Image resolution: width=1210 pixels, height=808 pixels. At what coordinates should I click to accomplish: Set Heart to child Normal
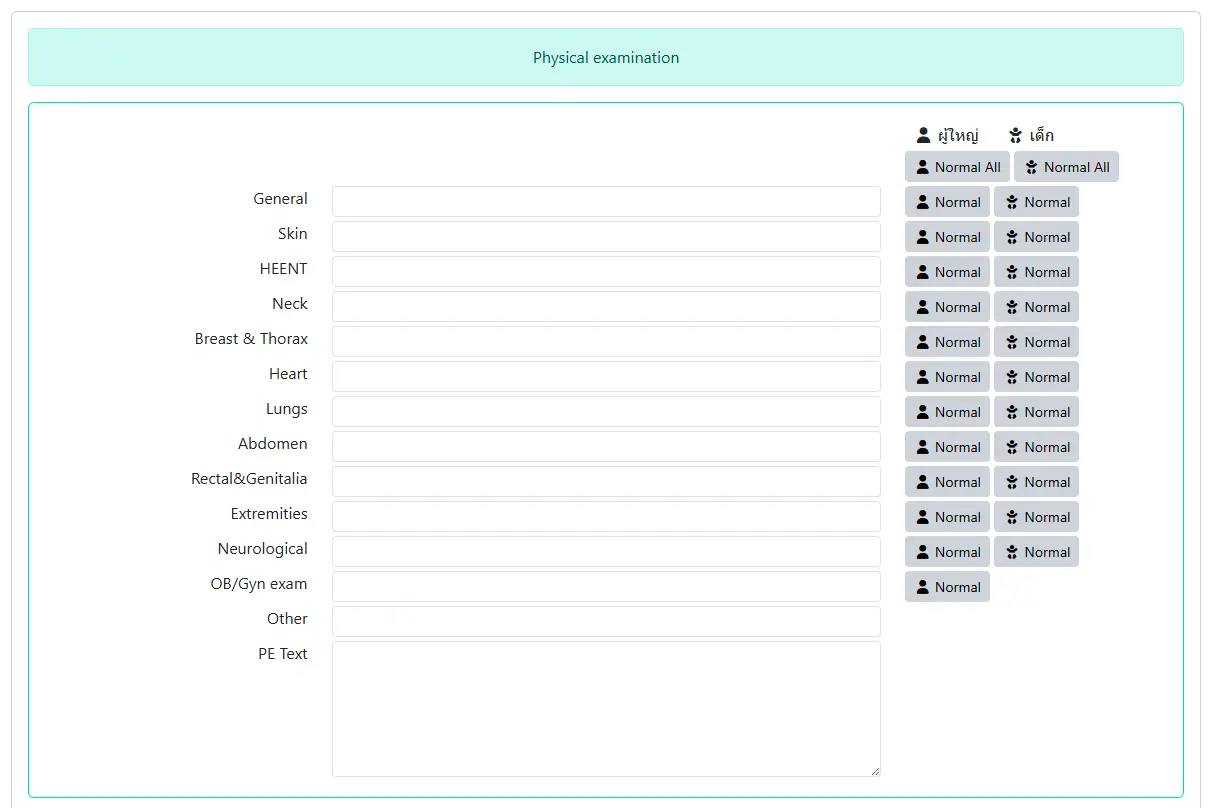click(1036, 377)
